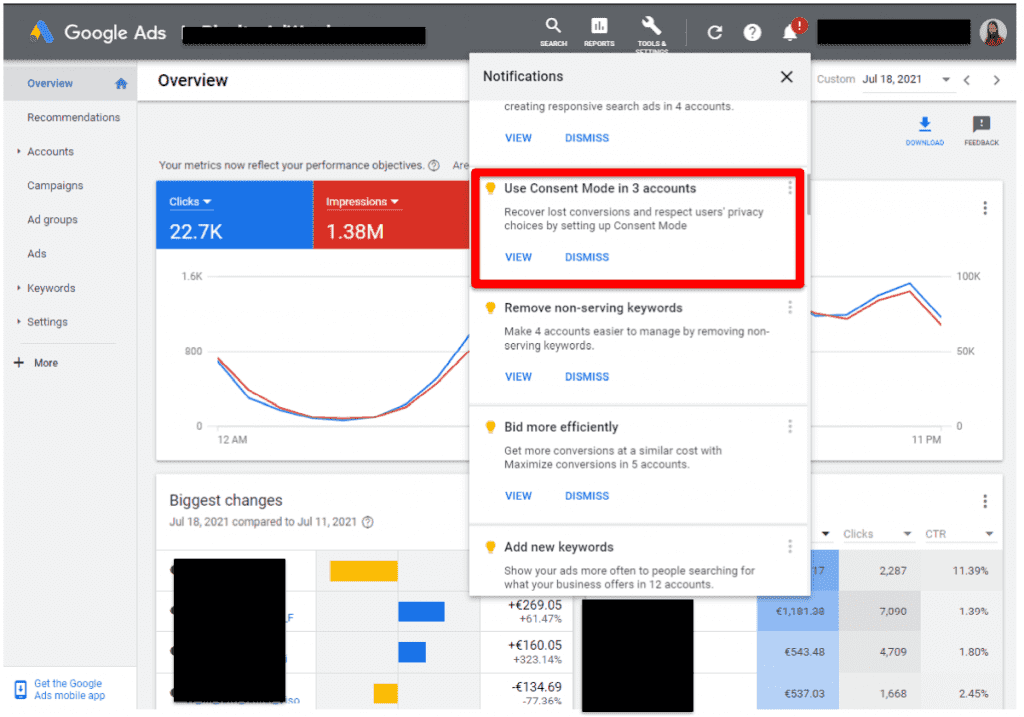The image size is (1024, 717).
Task: Open three-dot menu on Add new keywords
Action: coord(790,546)
